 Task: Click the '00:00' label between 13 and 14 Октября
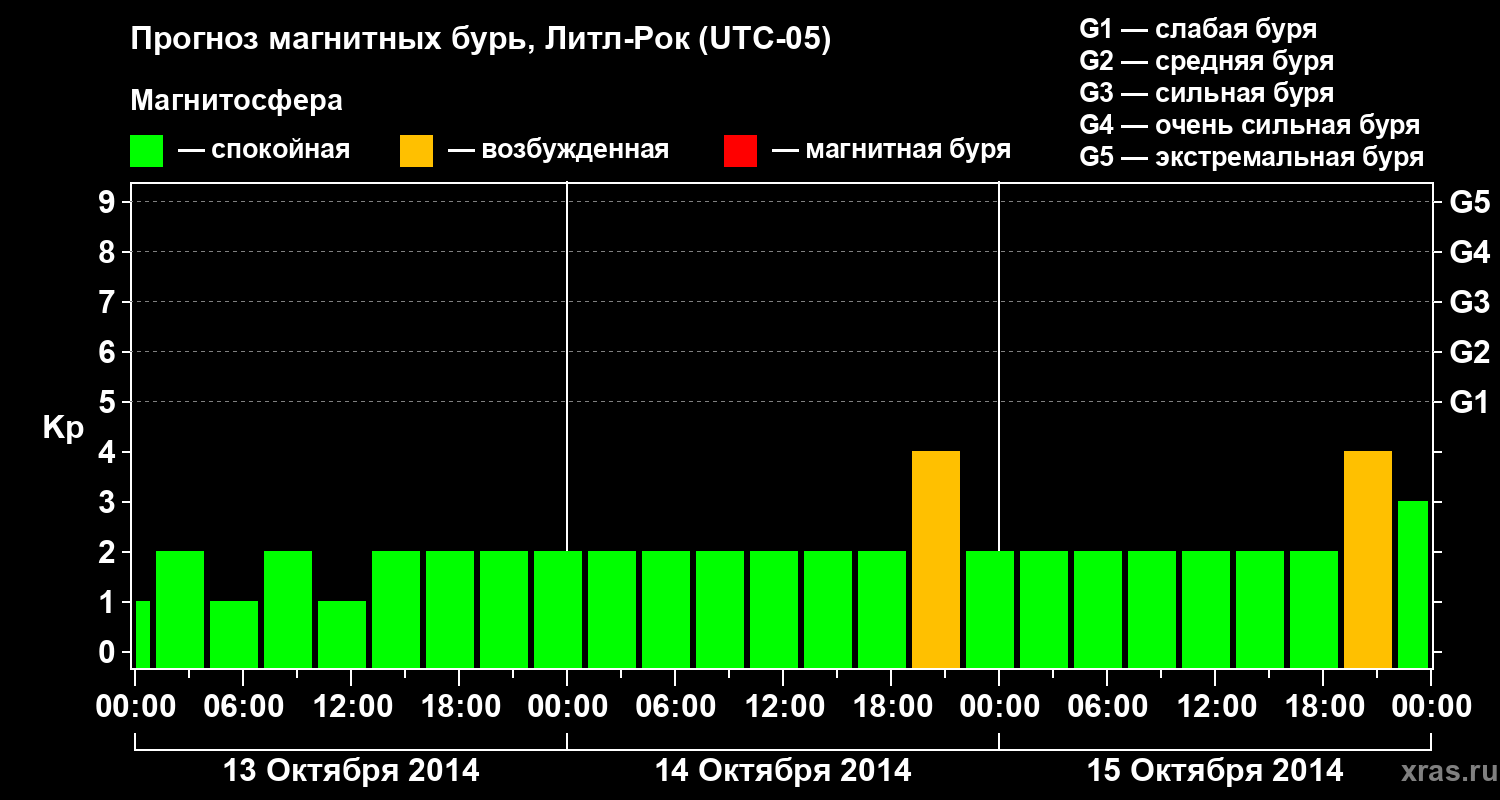click(x=567, y=706)
